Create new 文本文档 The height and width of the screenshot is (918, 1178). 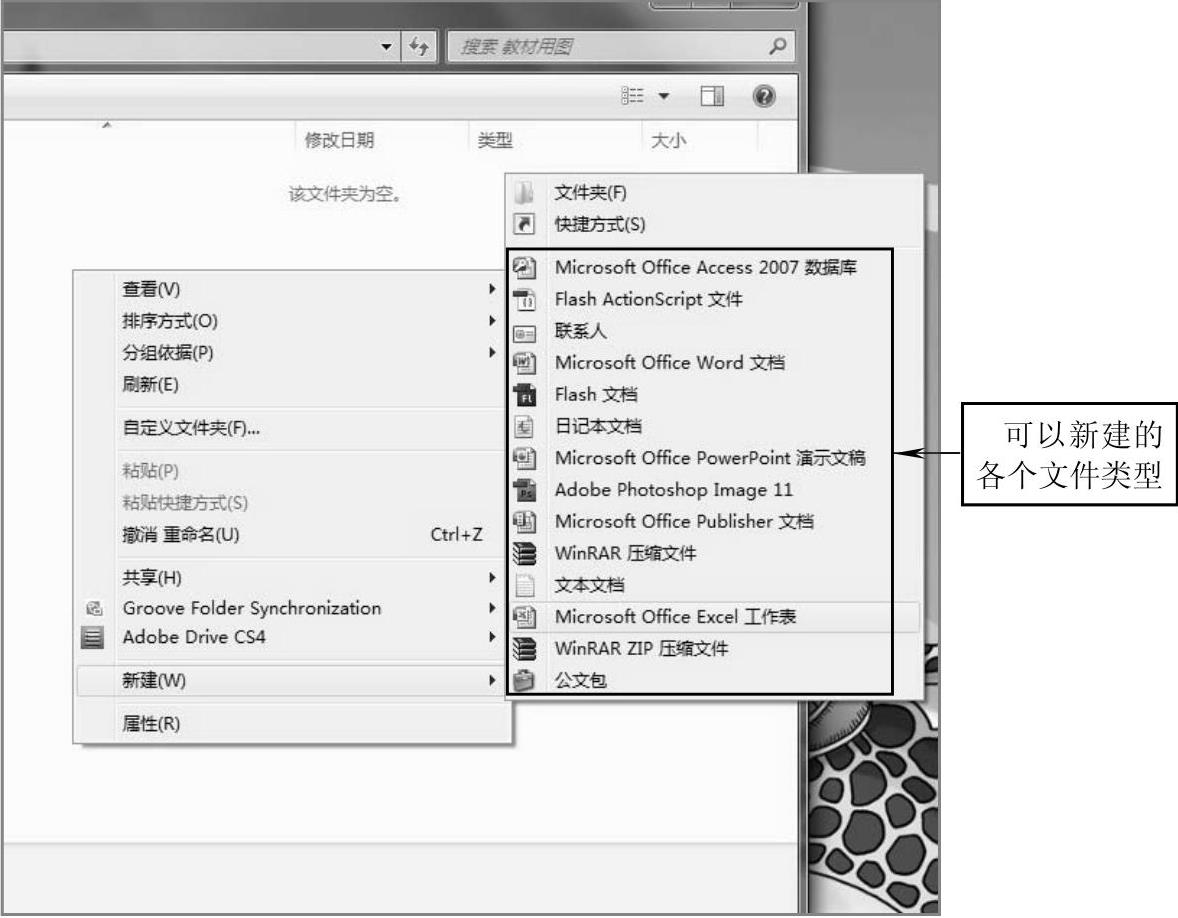pos(714,584)
